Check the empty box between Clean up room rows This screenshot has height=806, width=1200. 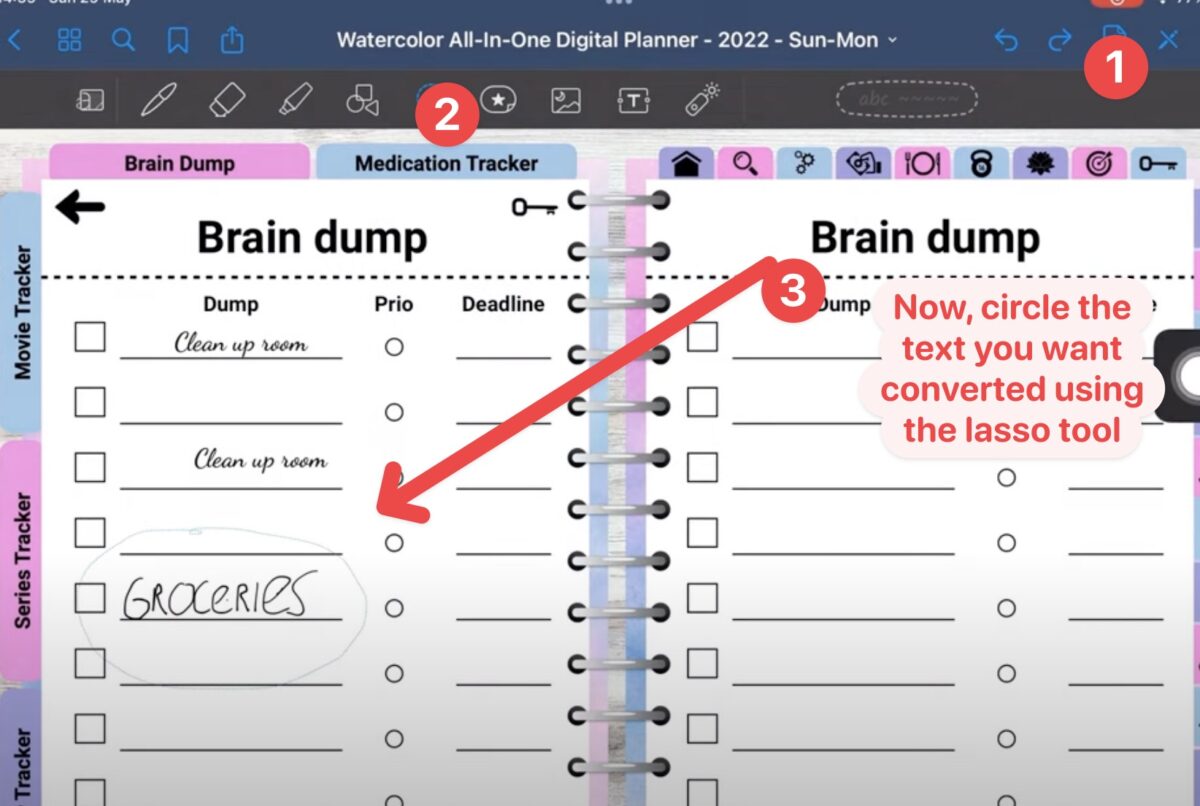(90, 402)
